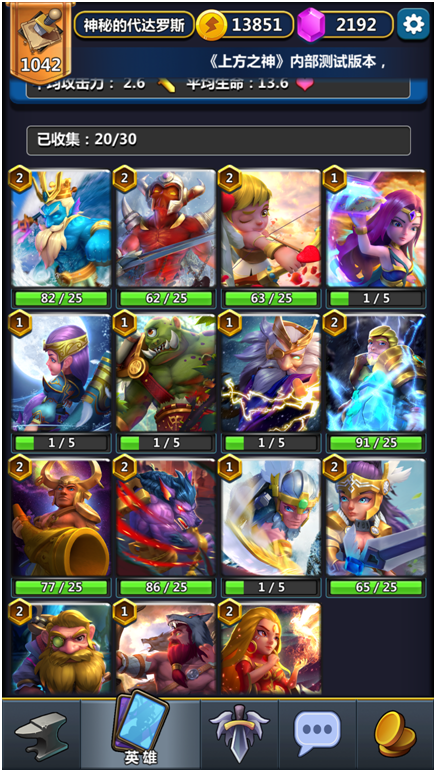The image size is (436, 772).
Task: Select the 英雄 heroes cards tab
Action: click(x=140, y=731)
